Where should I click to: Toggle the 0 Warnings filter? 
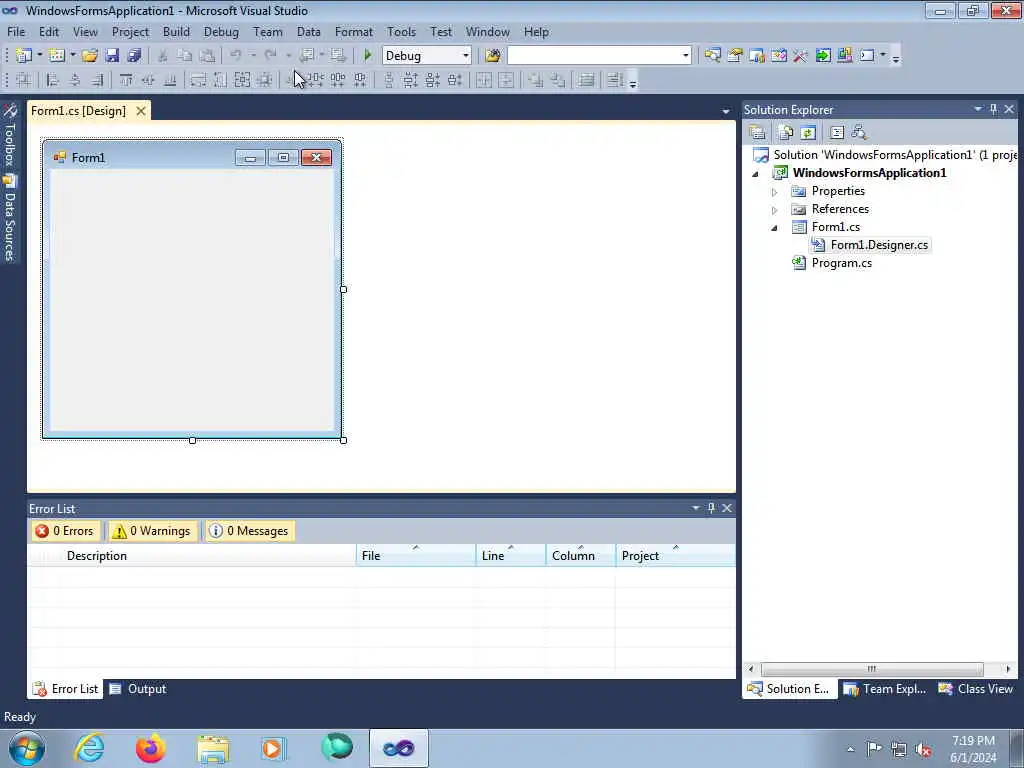152,531
